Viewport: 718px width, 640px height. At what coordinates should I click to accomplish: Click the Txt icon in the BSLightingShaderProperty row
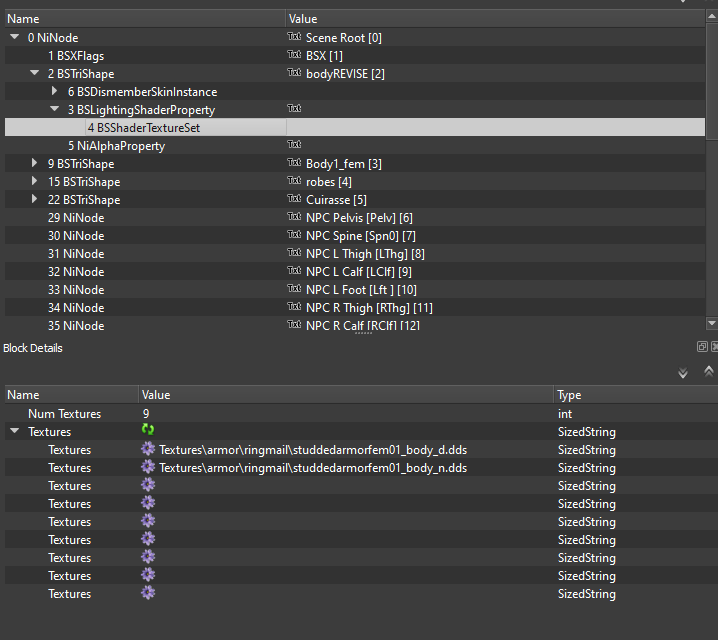294,108
